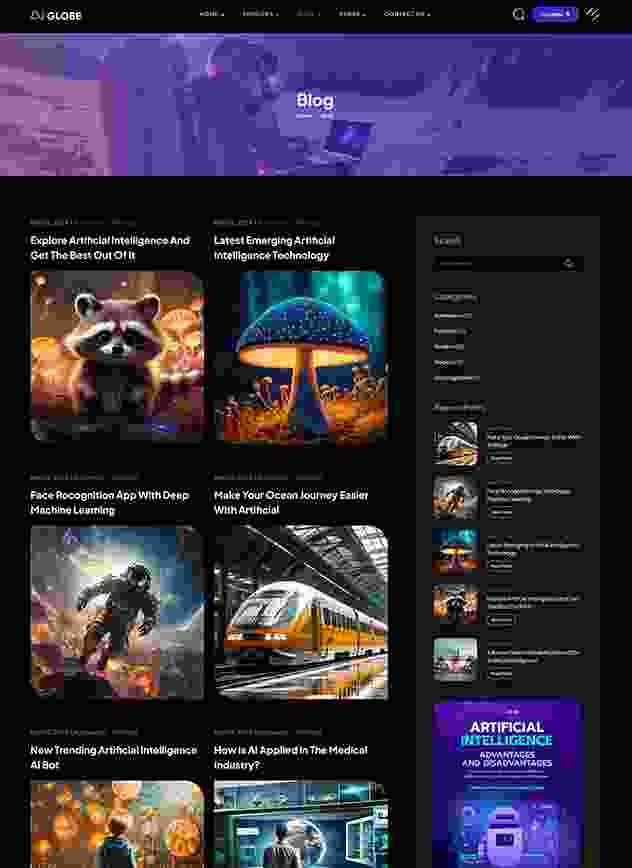
Task: Click the search submit icon in sidebar search box
Action: pos(569,264)
